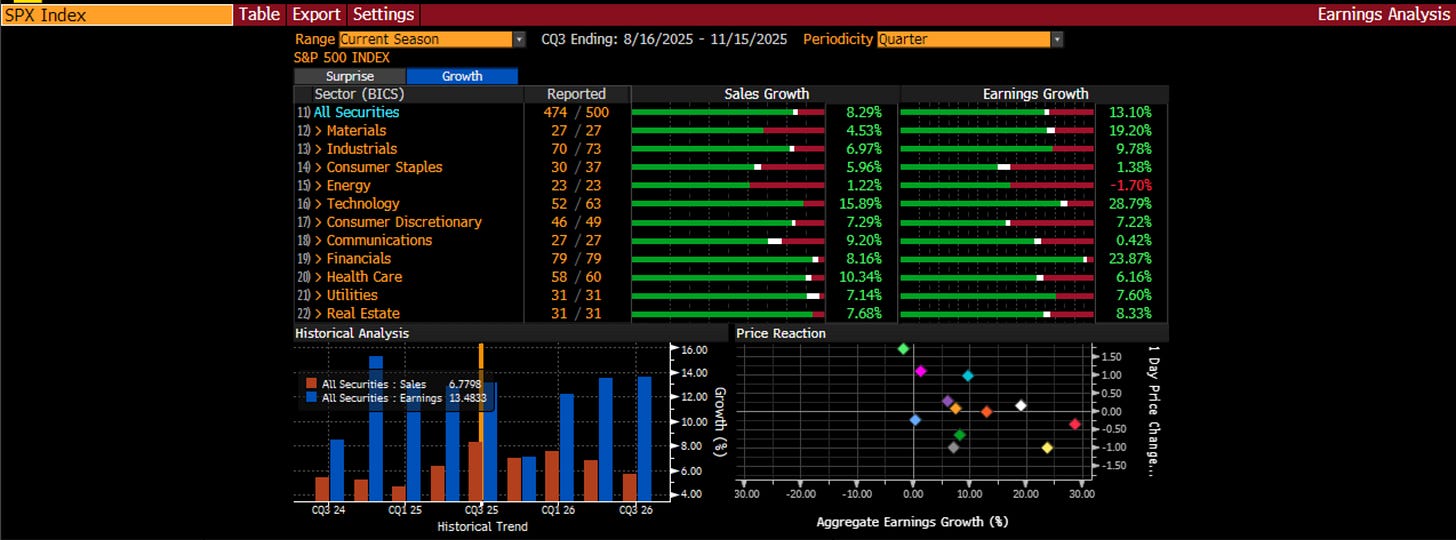This screenshot has height=540, width=1456.
Task: Click the Historical Analysis panel title
Action: tap(352, 333)
